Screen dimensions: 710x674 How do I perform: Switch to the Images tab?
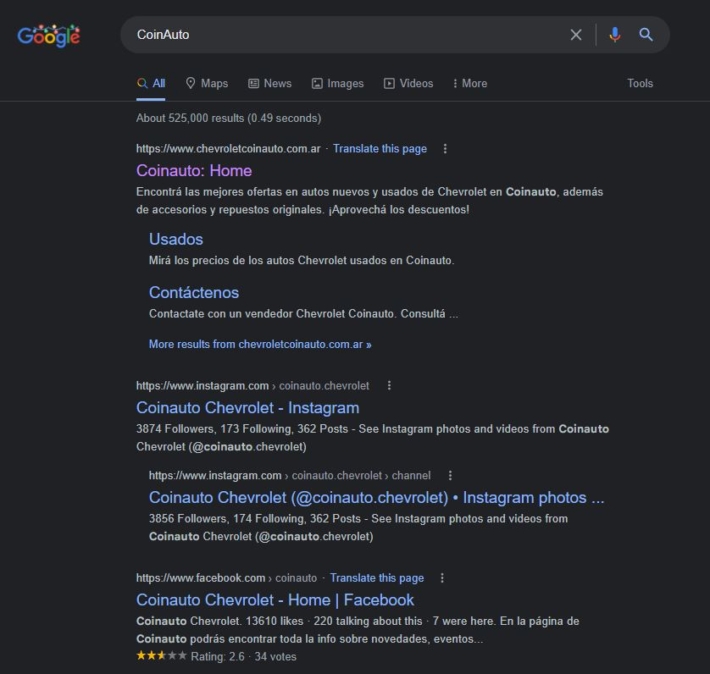click(x=338, y=83)
